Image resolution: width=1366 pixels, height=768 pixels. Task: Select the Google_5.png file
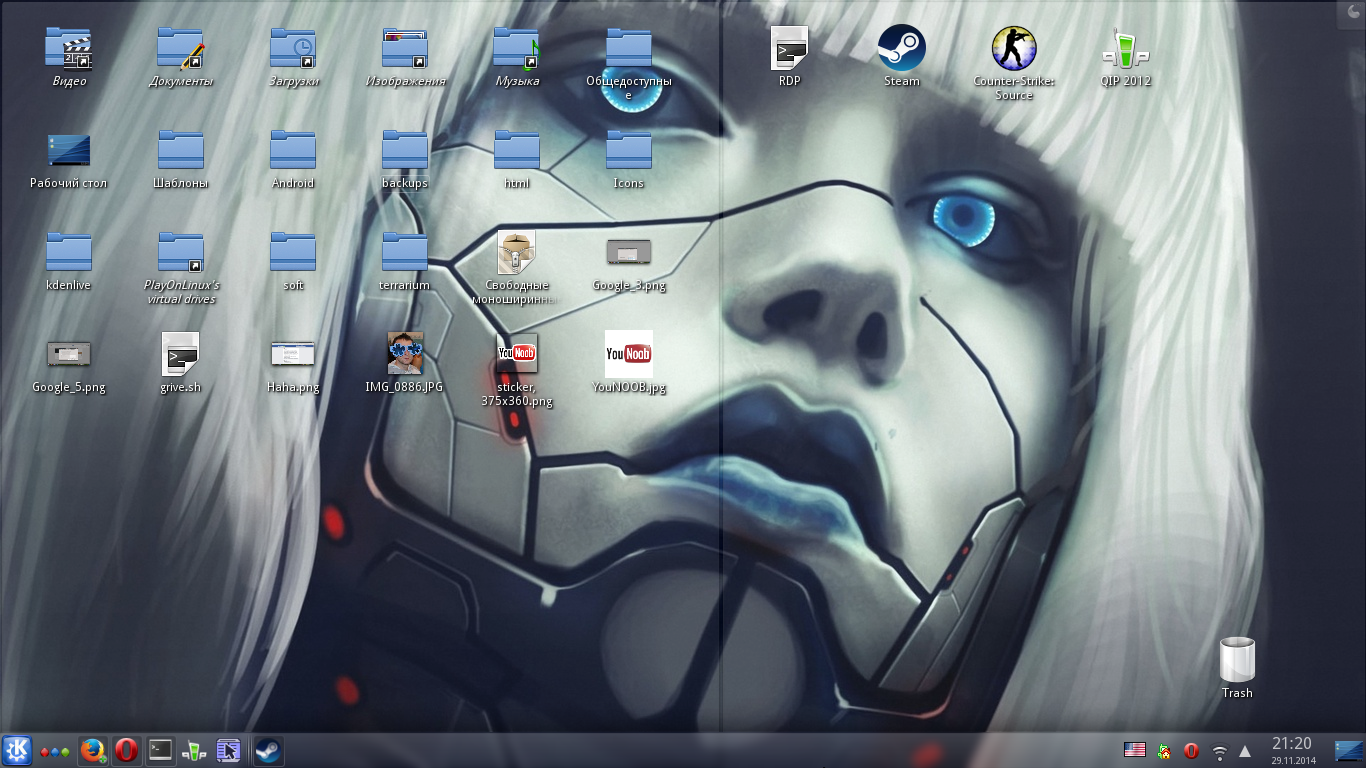click(x=69, y=354)
